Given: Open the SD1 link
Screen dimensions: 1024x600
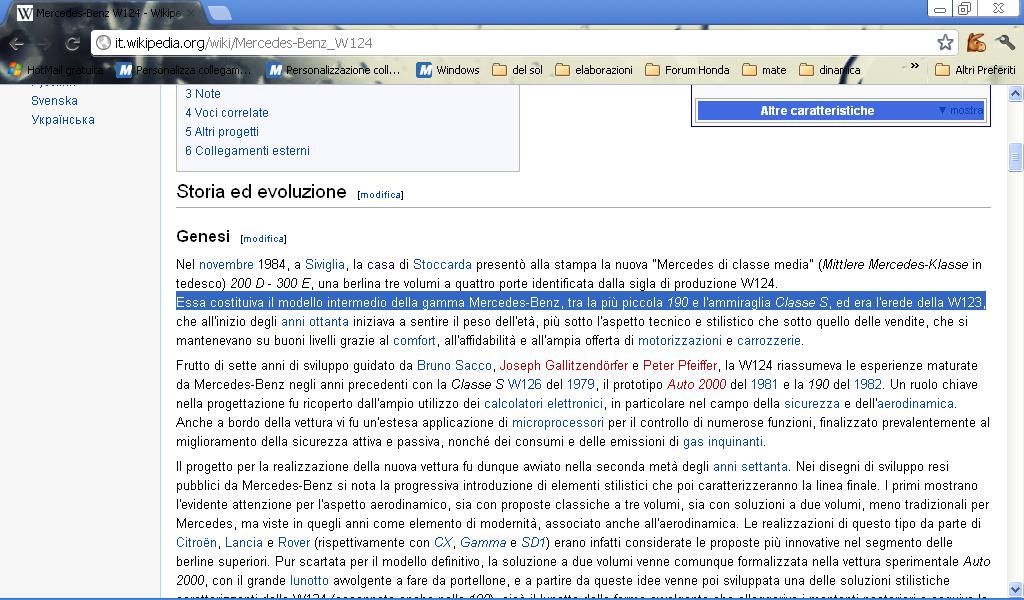Looking at the screenshot, I should (x=533, y=542).
